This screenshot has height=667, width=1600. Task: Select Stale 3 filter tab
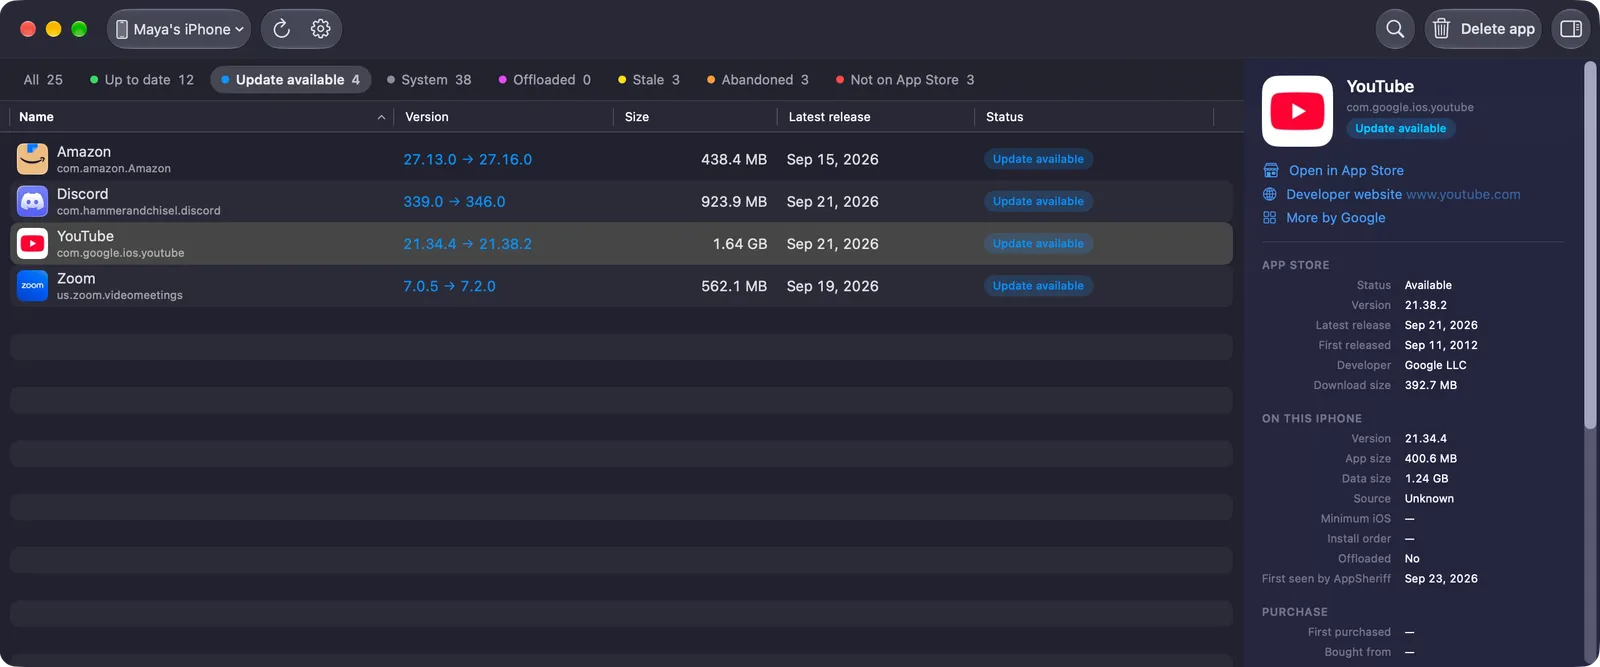tap(649, 80)
